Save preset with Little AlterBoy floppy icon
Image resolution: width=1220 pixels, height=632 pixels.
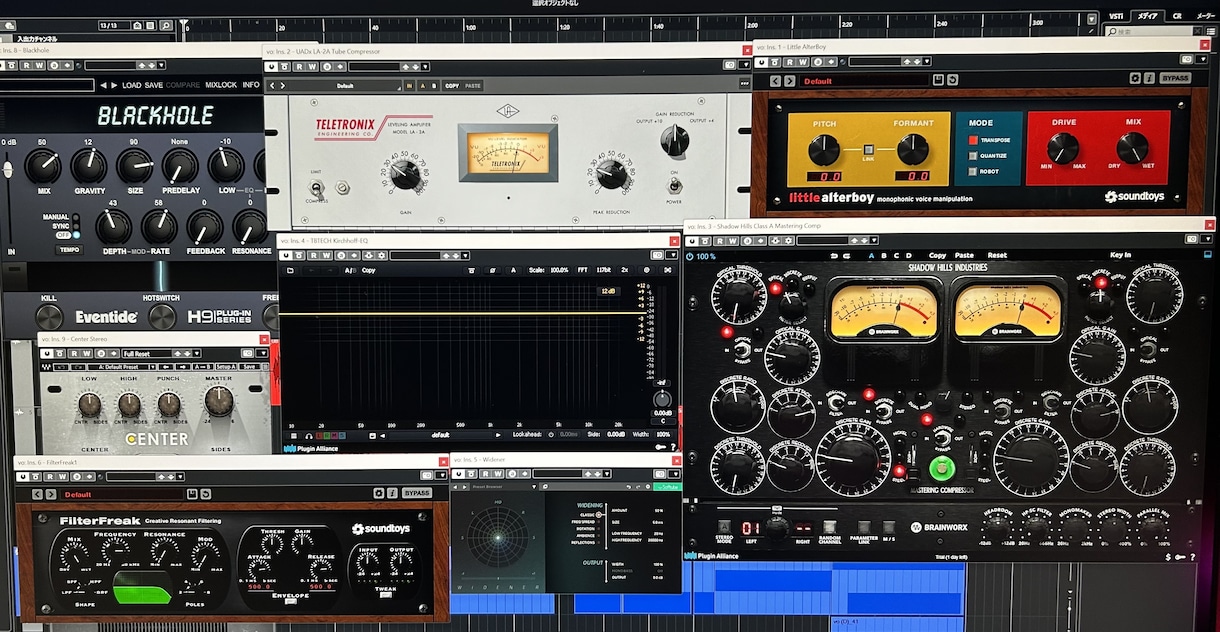coord(938,80)
